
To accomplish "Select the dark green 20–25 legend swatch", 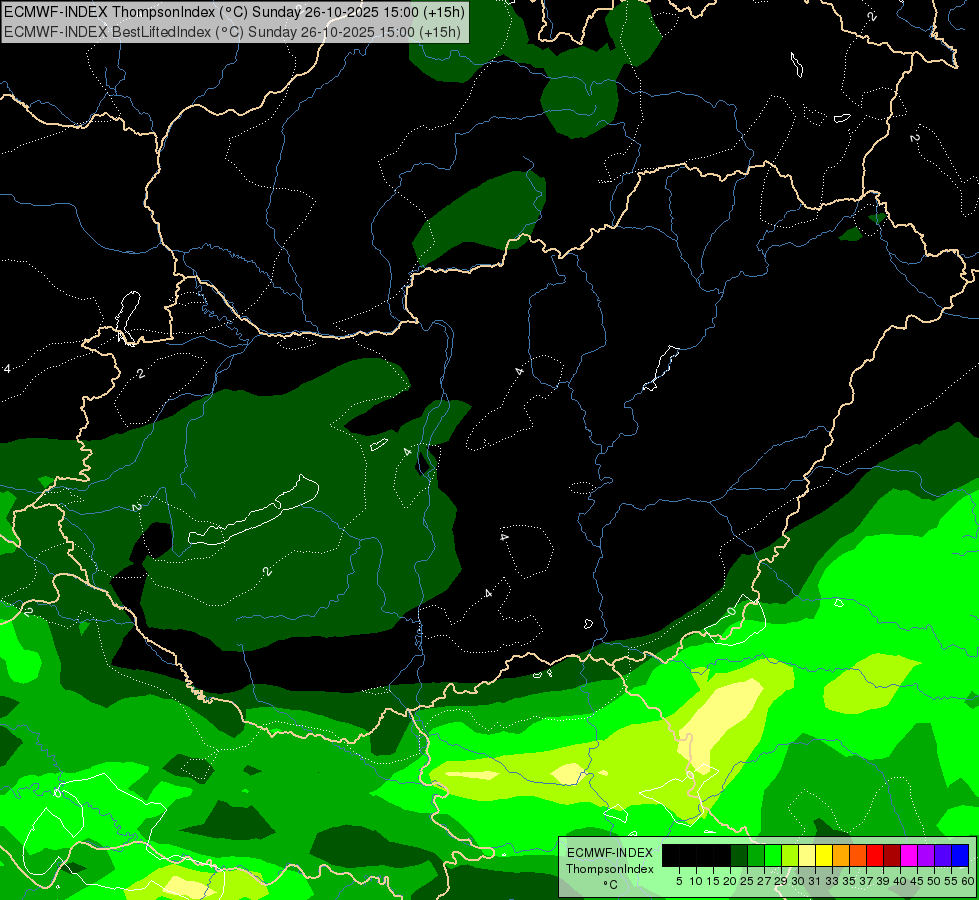I will coord(739,855).
